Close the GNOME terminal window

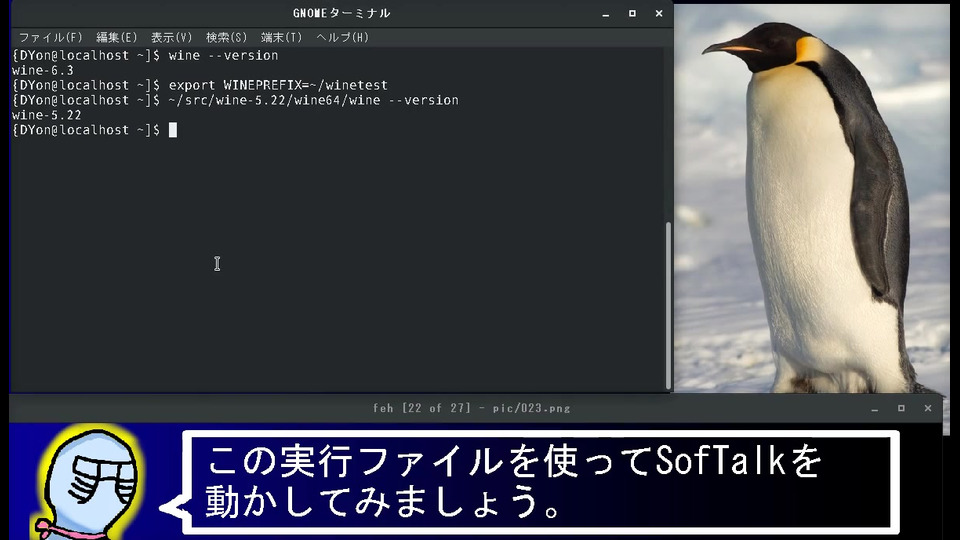(x=659, y=13)
